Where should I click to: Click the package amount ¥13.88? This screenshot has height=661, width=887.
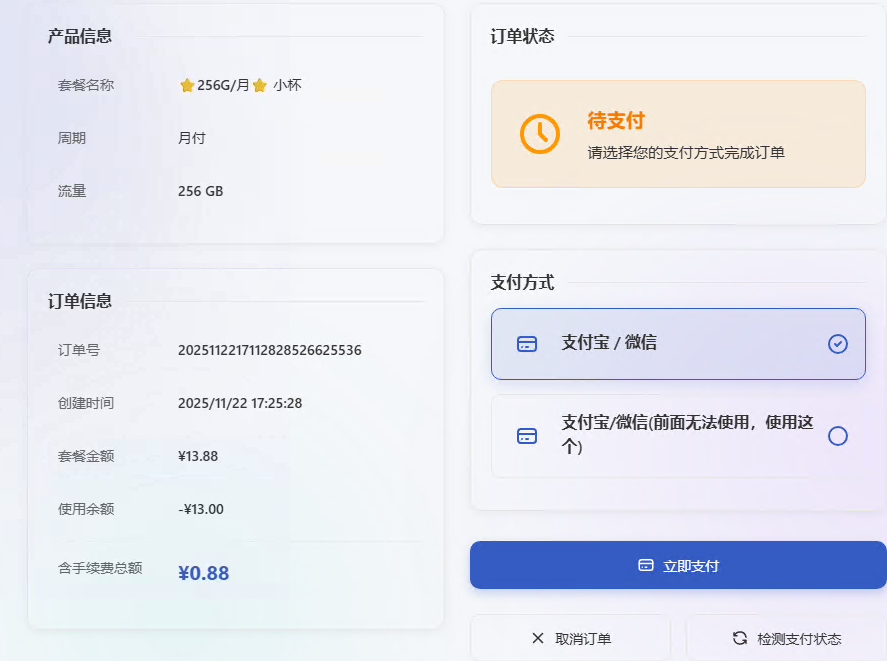click(198, 456)
